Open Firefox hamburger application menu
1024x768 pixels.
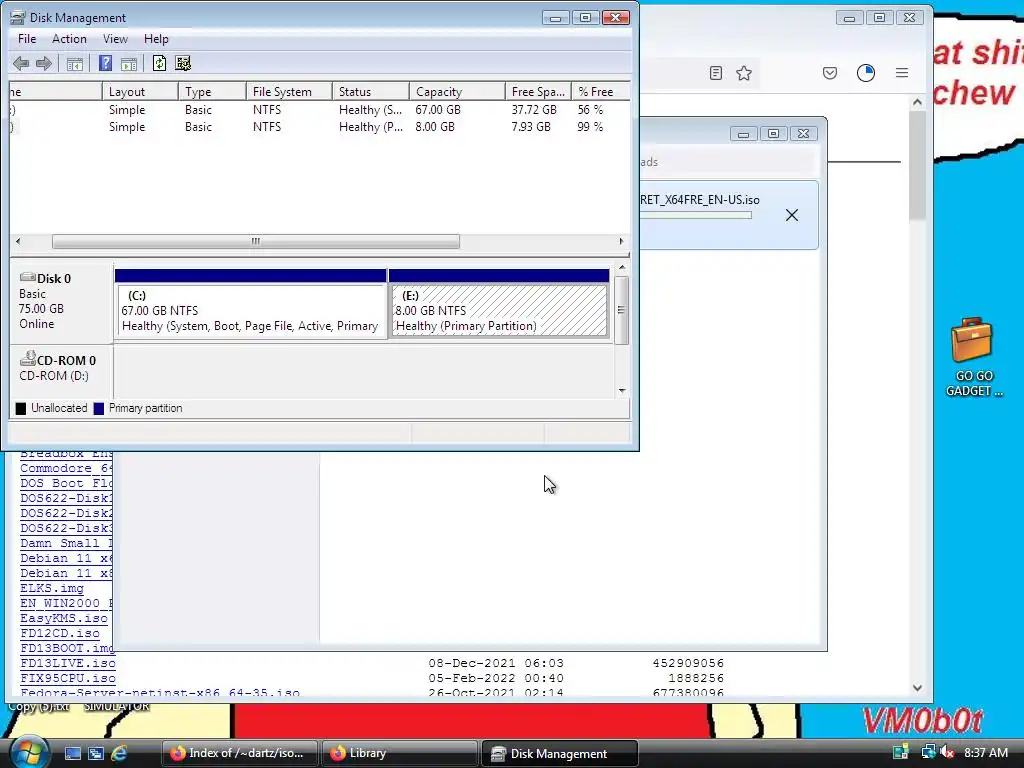(x=902, y=73)
